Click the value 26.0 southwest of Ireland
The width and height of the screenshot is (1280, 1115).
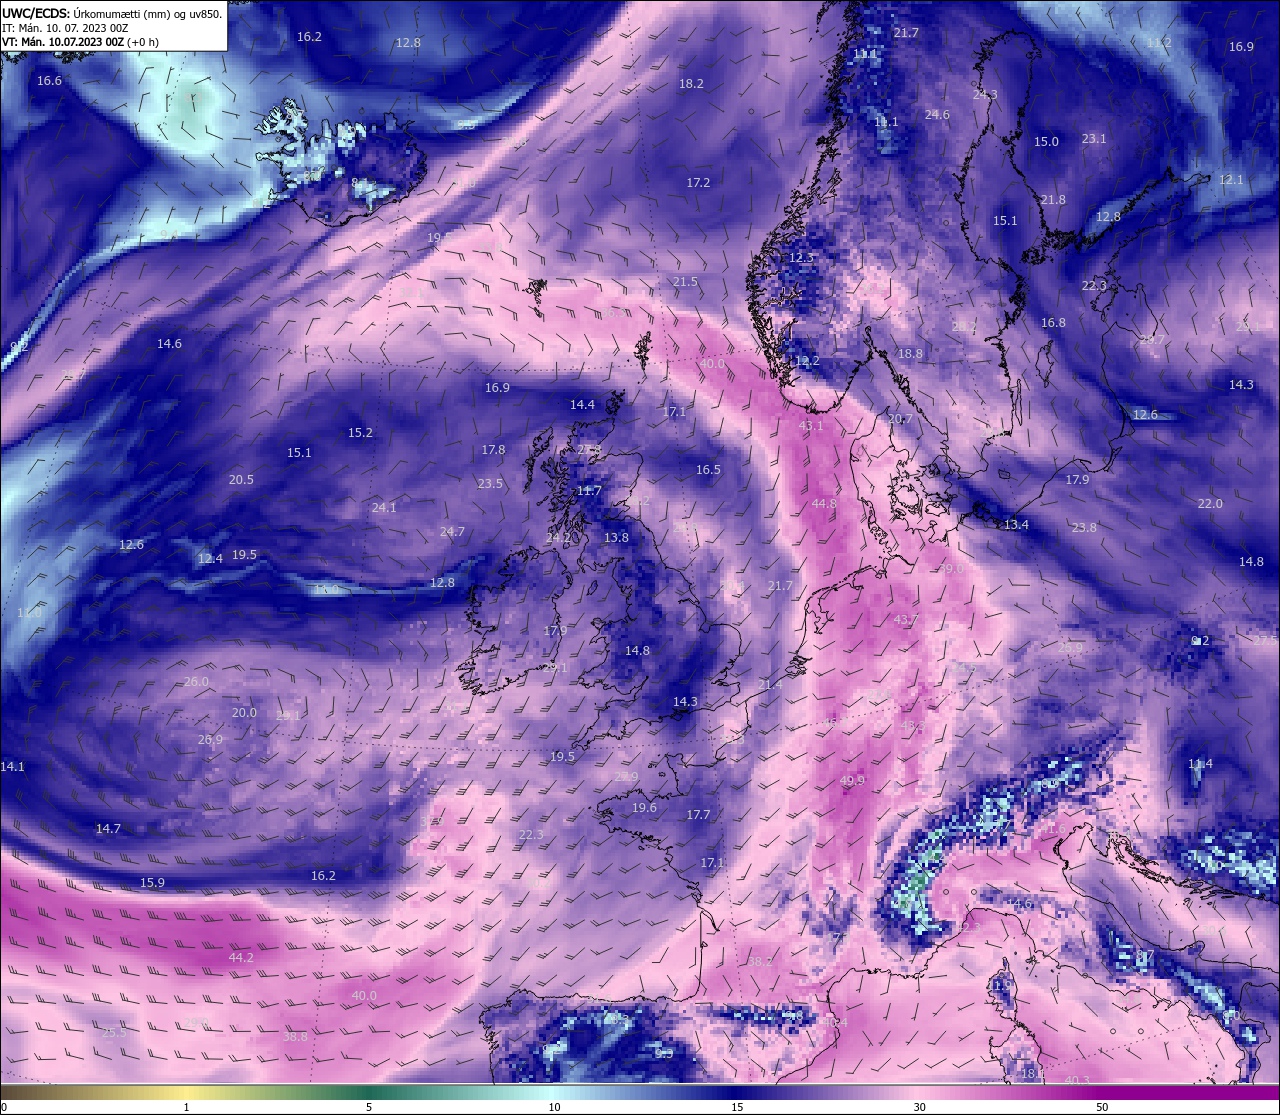coord(196,682)
